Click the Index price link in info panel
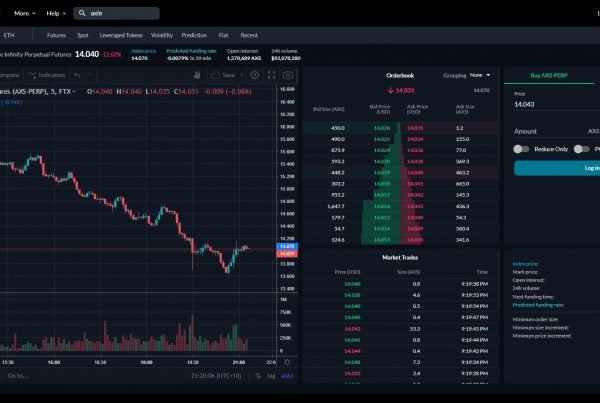Image resolution: width=600 pixels, height=403 pixels. (x=525, y=264)
